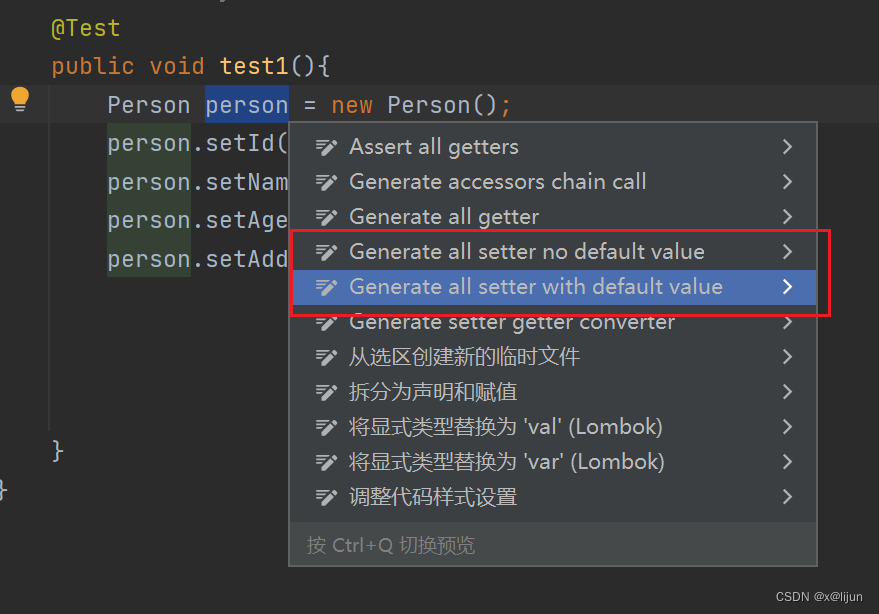This screenshot has height=614, width=879.
Task: Click pencil icon beside Generate accessors chain call
Action: (326, 182)
